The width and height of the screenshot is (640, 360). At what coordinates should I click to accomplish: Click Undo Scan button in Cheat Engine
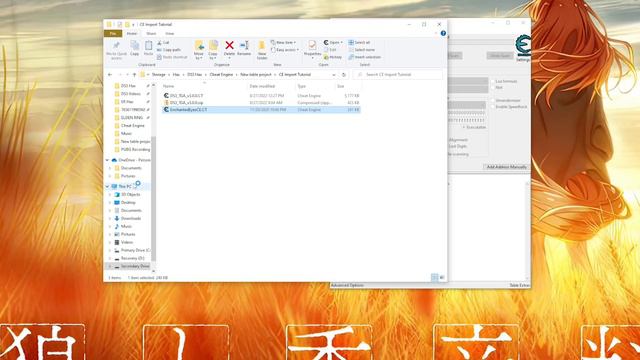point(500,56)
